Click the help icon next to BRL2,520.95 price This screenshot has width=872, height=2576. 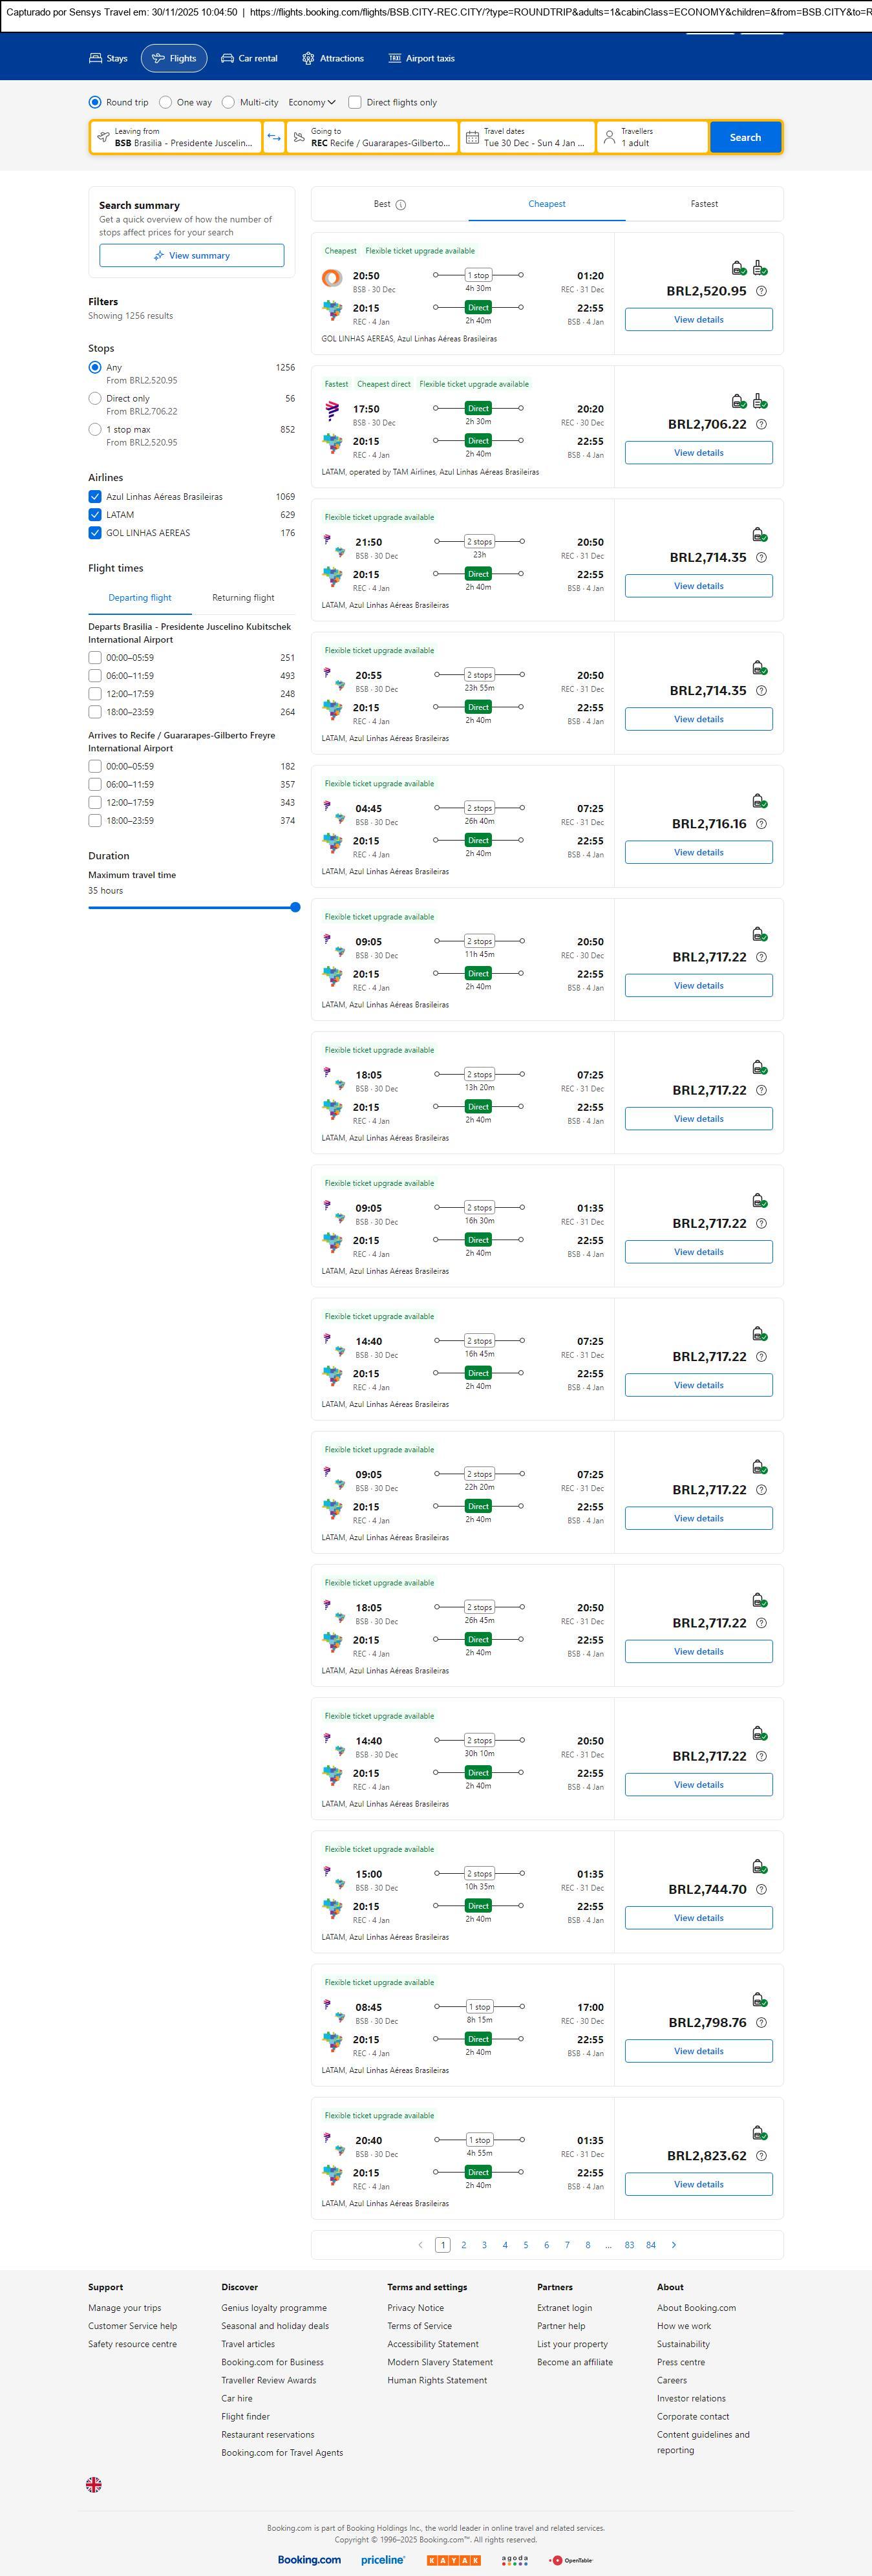click(761, 291)
